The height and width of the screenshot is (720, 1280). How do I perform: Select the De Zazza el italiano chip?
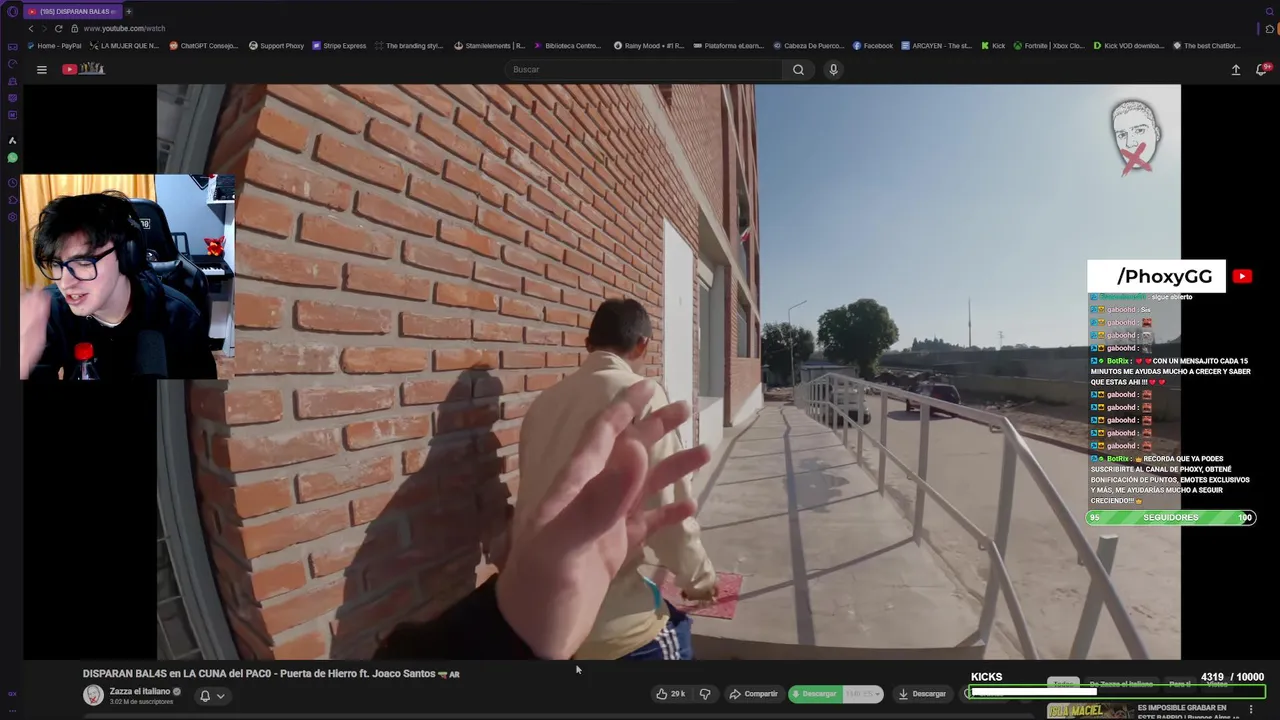(1121, 684)
